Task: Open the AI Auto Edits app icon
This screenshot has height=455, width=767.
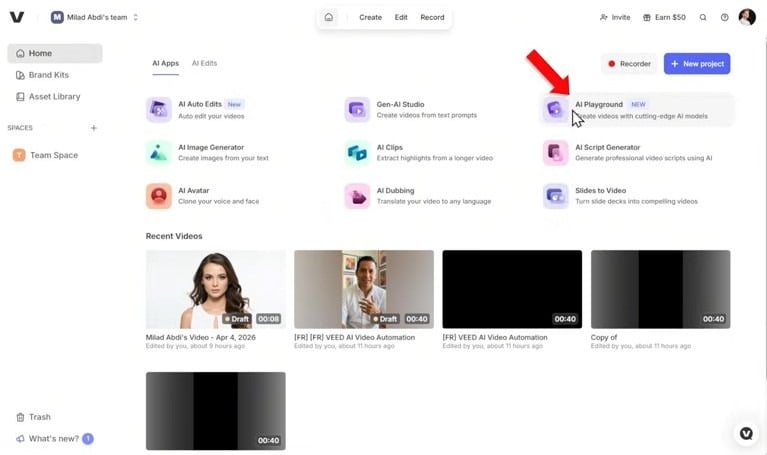Action: (x=158, y=109)
